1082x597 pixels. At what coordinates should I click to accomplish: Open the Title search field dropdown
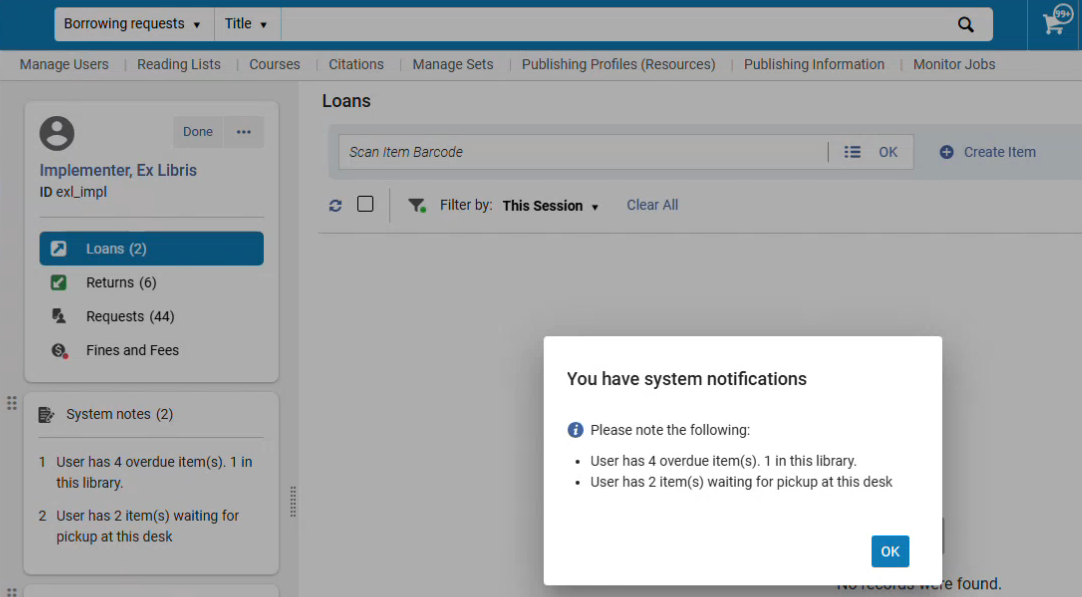246,24
